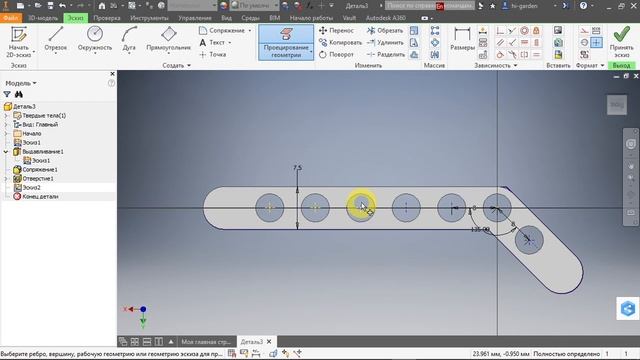Switch to the Инструменты ribbon tab
The width and height of the screenshot is (640, 360).
[149, 18]
